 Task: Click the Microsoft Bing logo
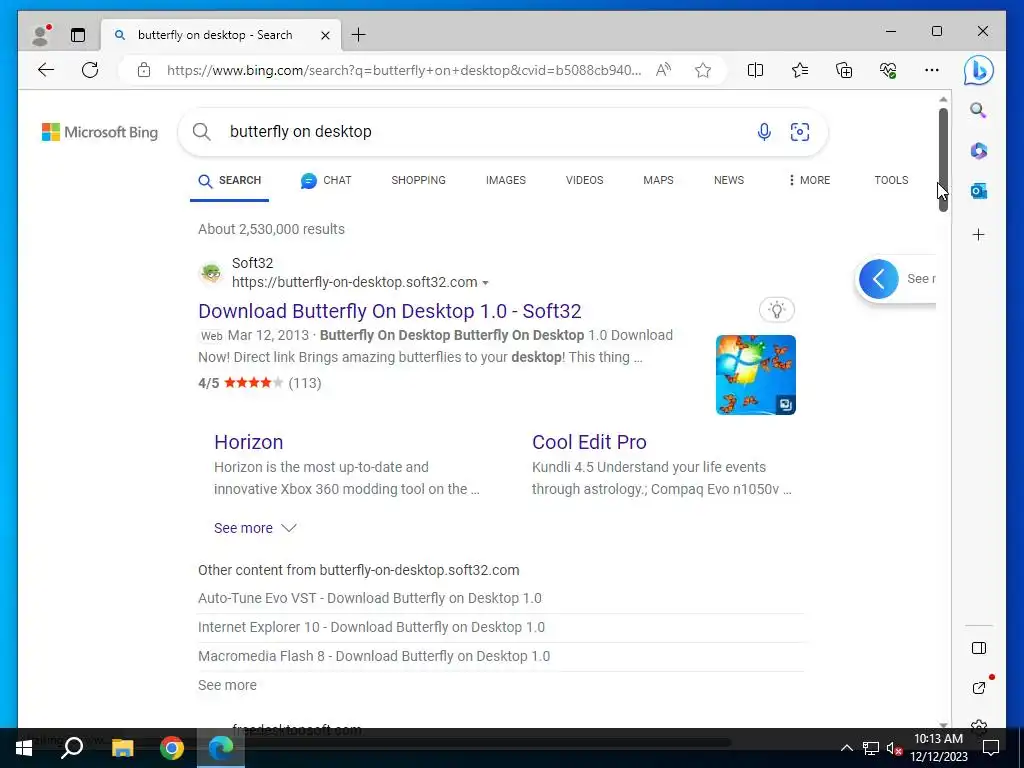coord(100,132)
